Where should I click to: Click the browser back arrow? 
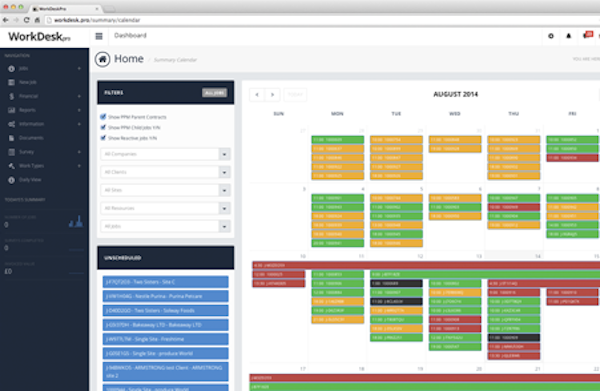pyautogui.click(x=6, y=20)
